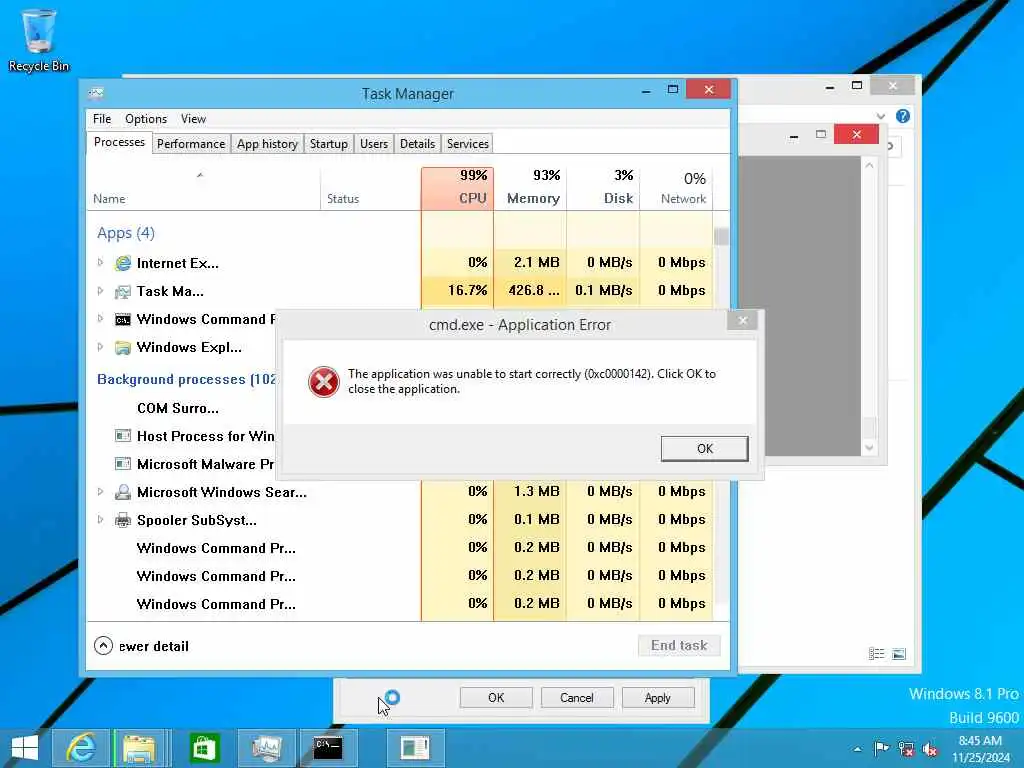This screenshot has width=1024, height=768.
Task: Expand the Task Manager process group
Action: (x=101, y=291)
